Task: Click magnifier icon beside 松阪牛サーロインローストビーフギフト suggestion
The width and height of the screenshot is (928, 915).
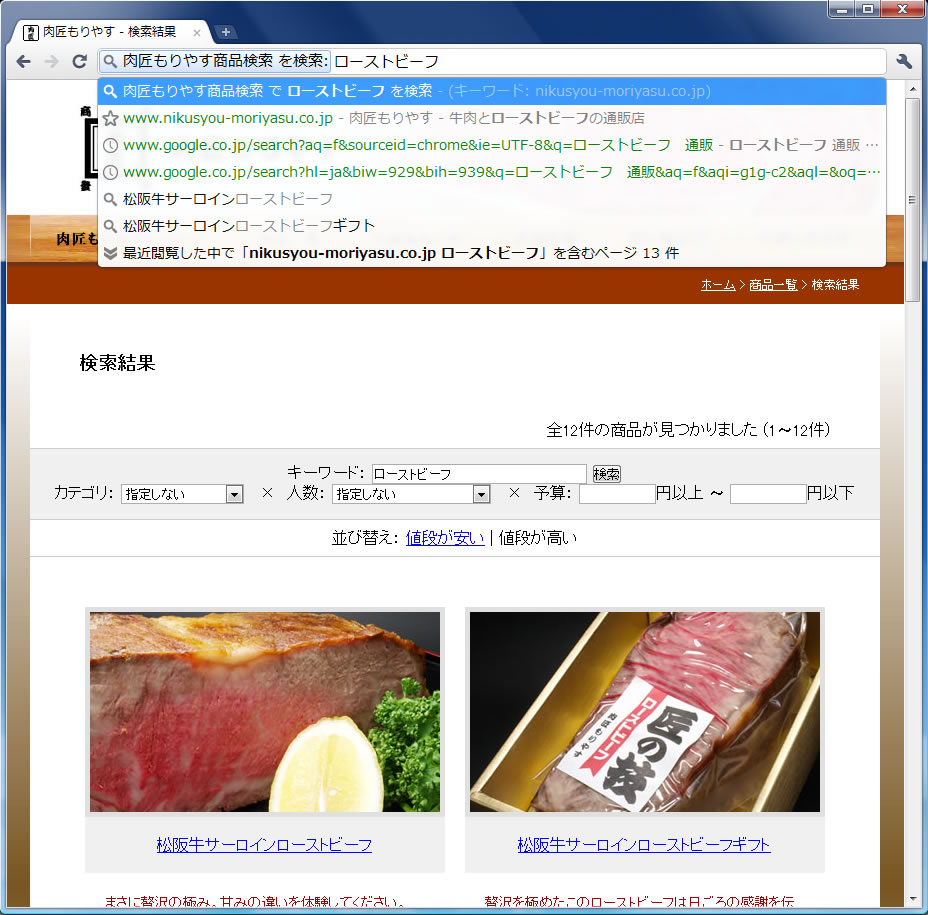Action: [x=110, y=225]
